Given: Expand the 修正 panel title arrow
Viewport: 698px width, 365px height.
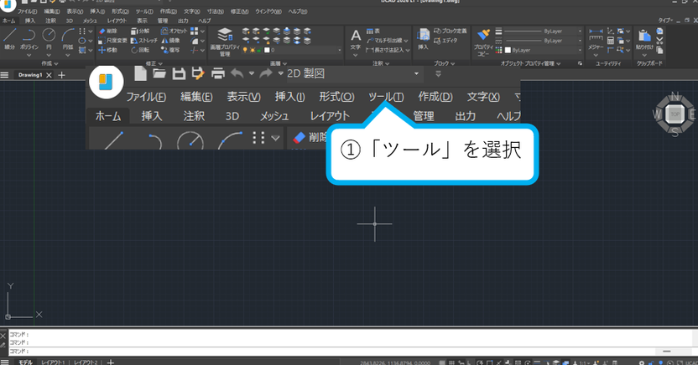Looking at the screenshot, I should 160,64.
